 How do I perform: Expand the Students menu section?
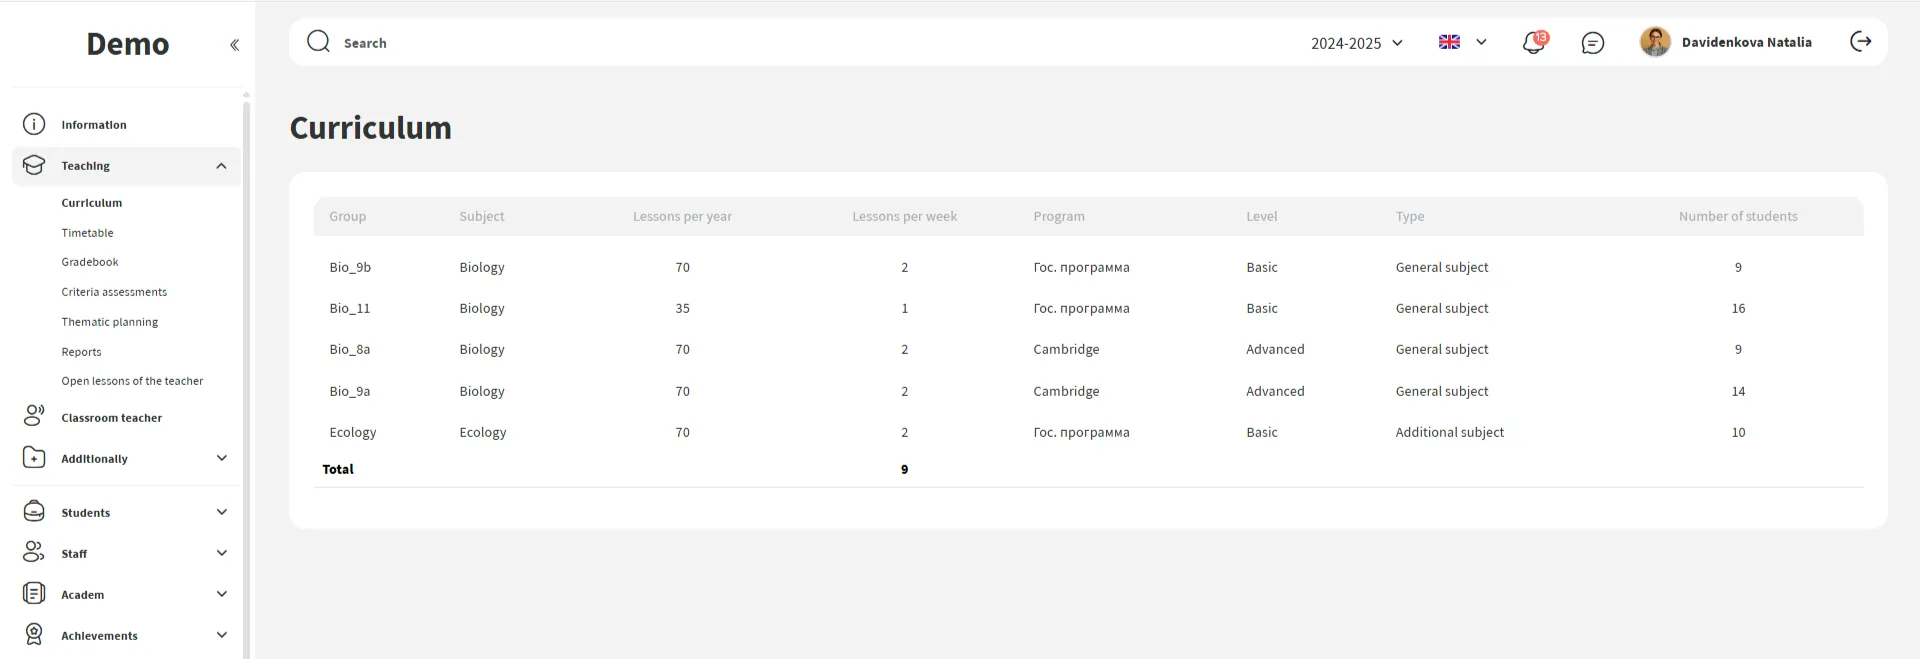tap(221, 512)
